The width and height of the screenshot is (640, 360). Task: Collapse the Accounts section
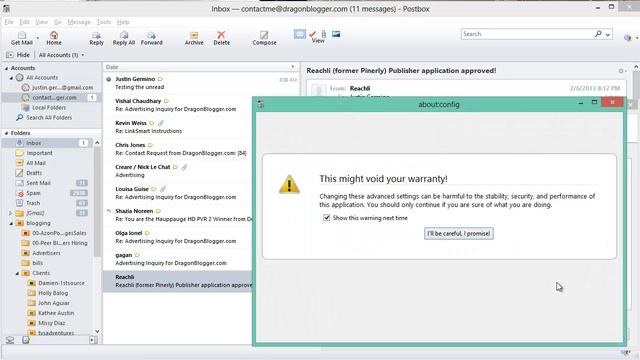pos(6,68)
